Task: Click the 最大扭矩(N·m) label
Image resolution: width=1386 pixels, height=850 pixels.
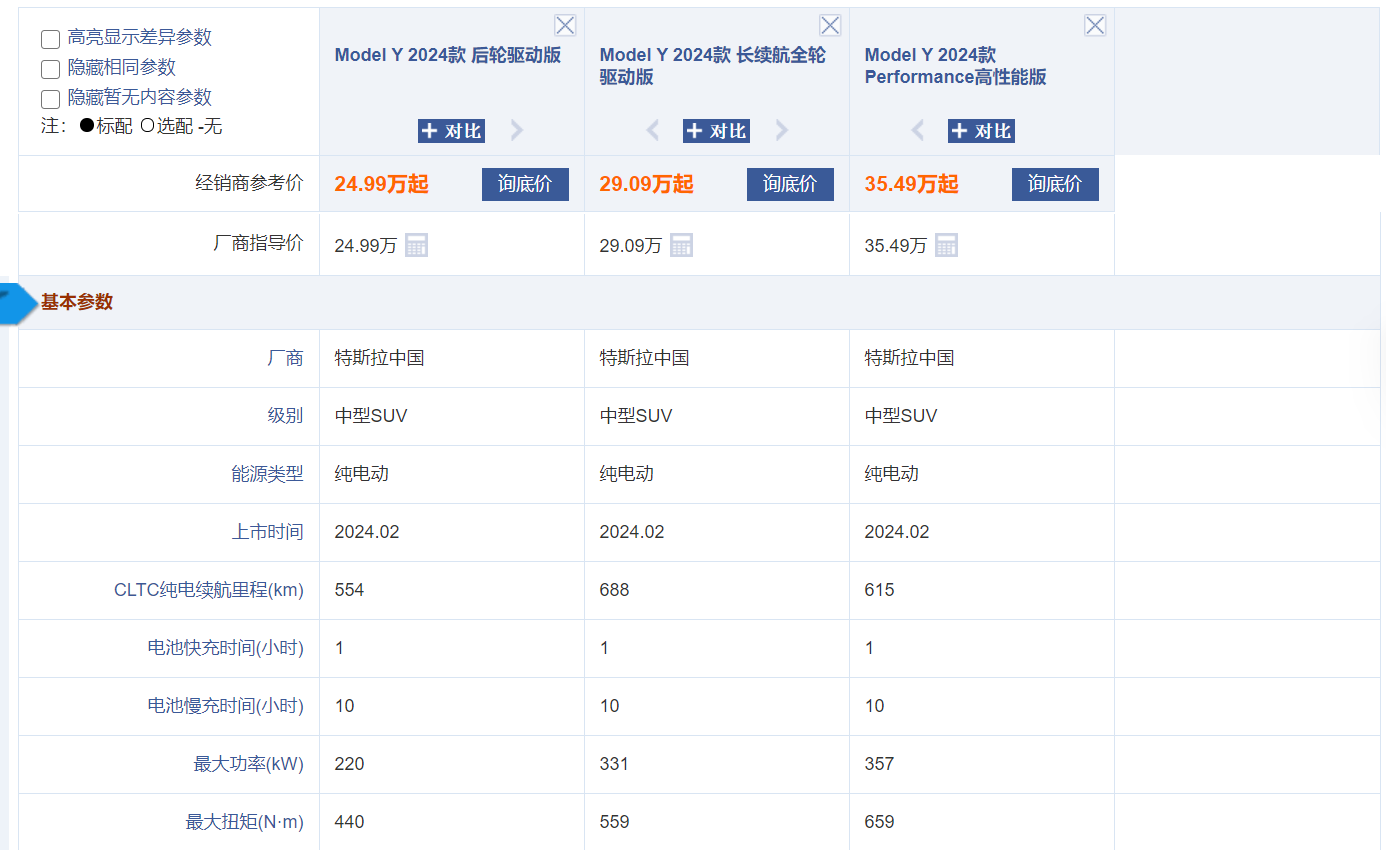Action: click(x=245, y=822)
